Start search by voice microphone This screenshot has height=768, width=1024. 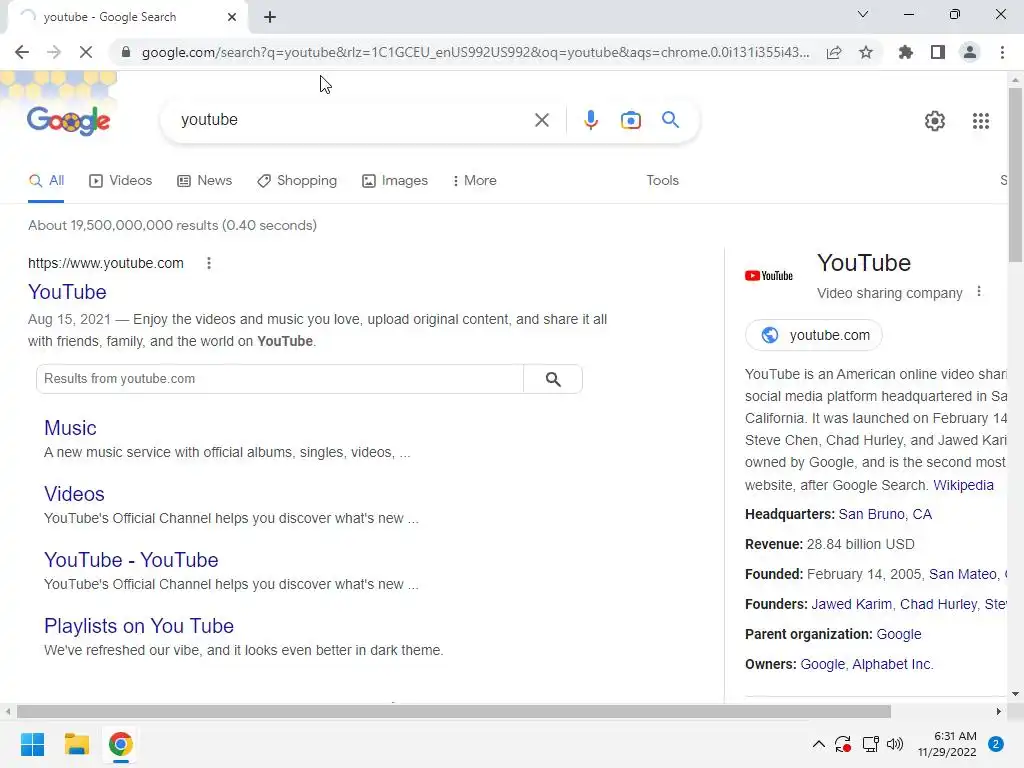(591, 120)
